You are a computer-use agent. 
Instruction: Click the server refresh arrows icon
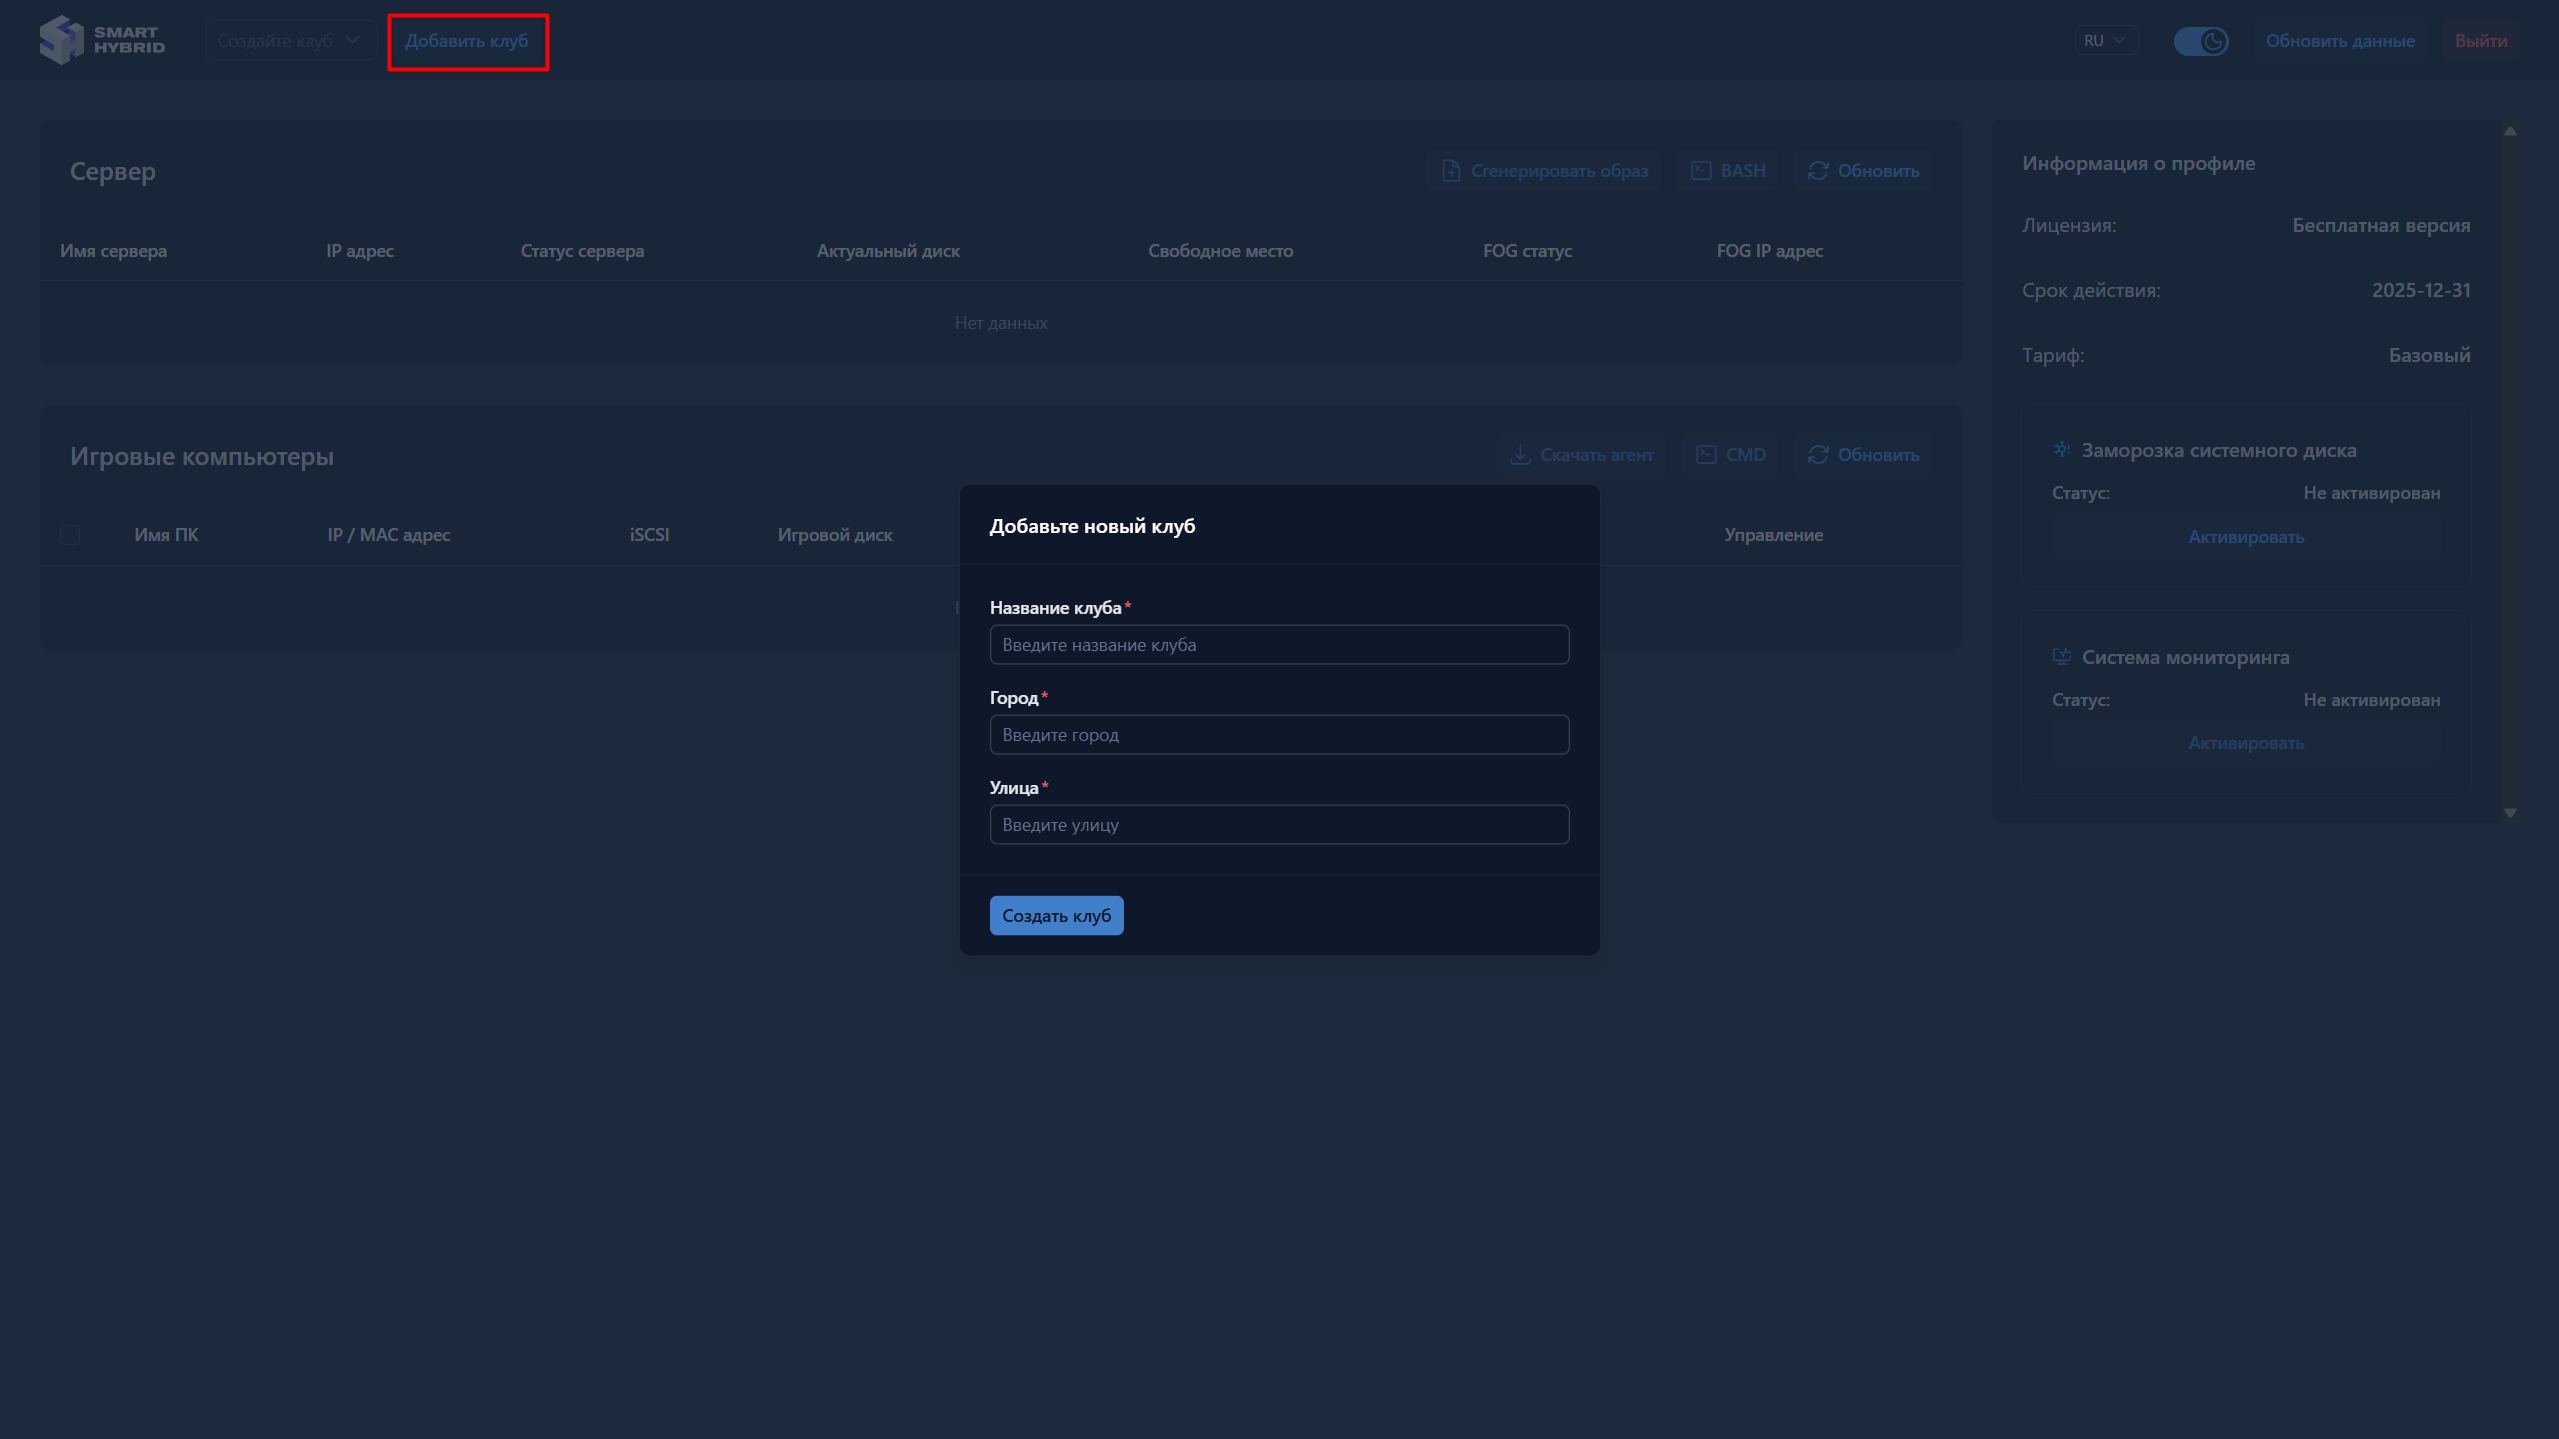(1818, 171)
